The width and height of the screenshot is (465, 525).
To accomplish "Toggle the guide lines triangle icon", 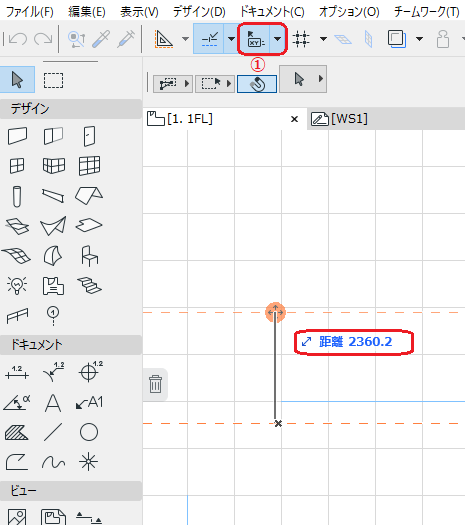I will coord(164,39).
